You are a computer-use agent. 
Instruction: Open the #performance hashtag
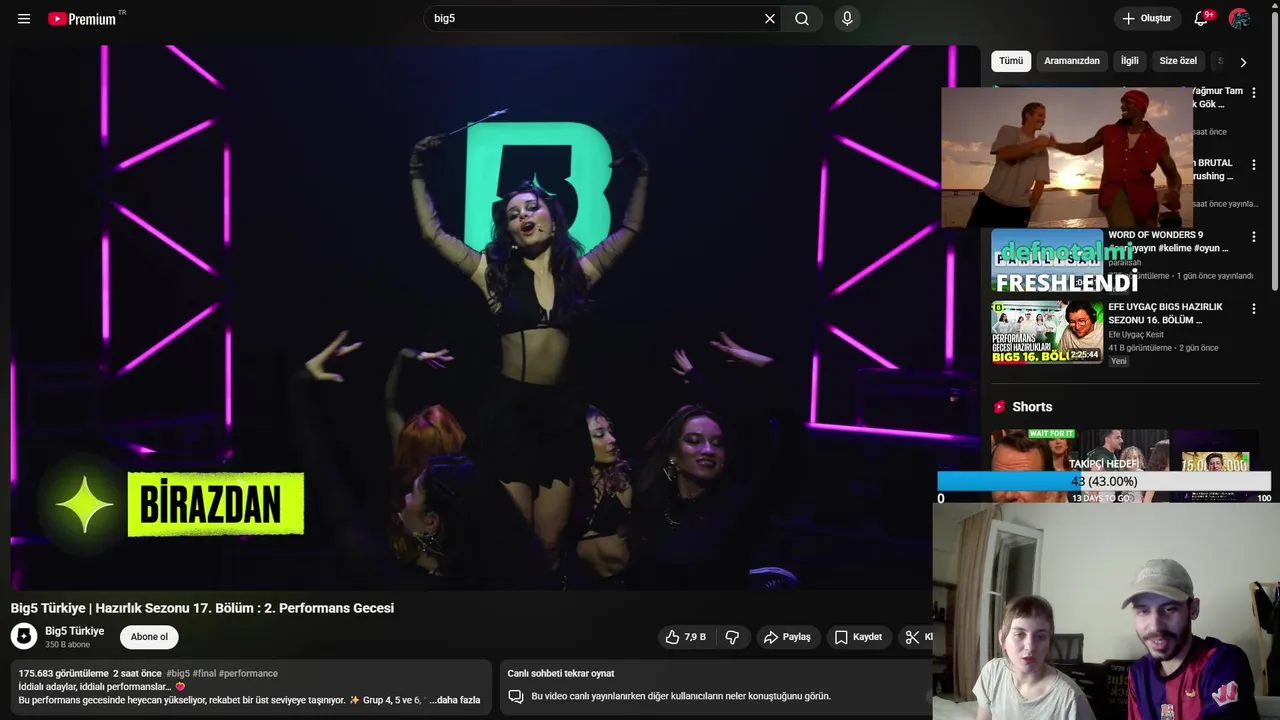click(x=248, y=674)
